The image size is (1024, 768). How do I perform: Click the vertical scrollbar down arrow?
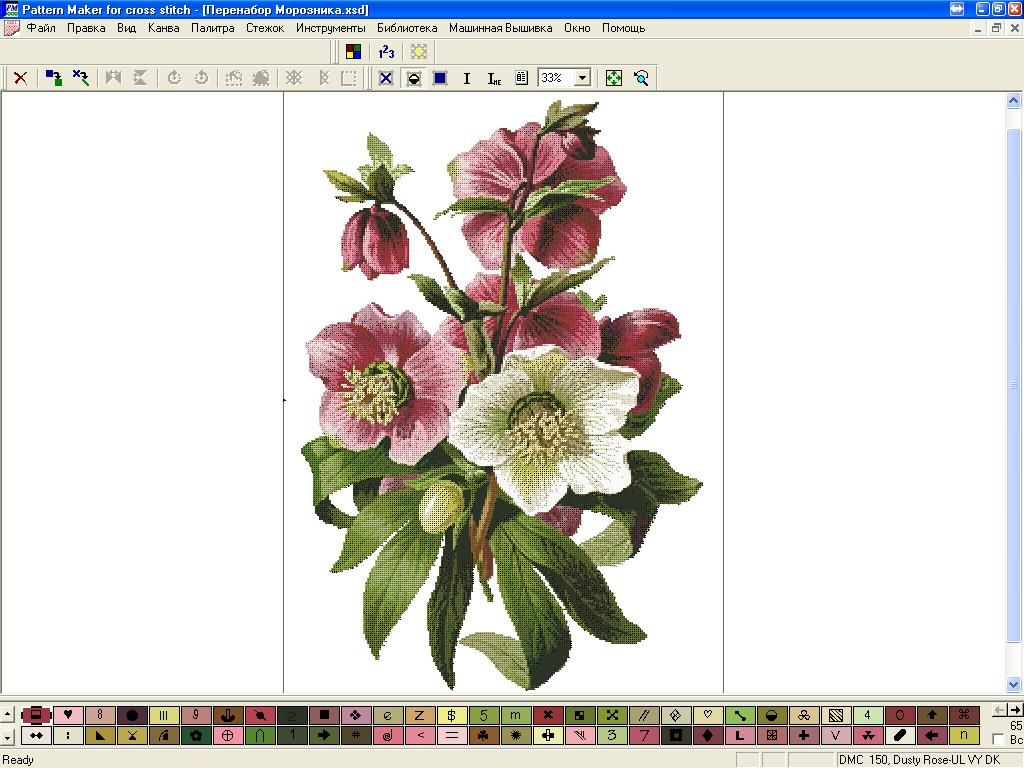(1015, 685)
